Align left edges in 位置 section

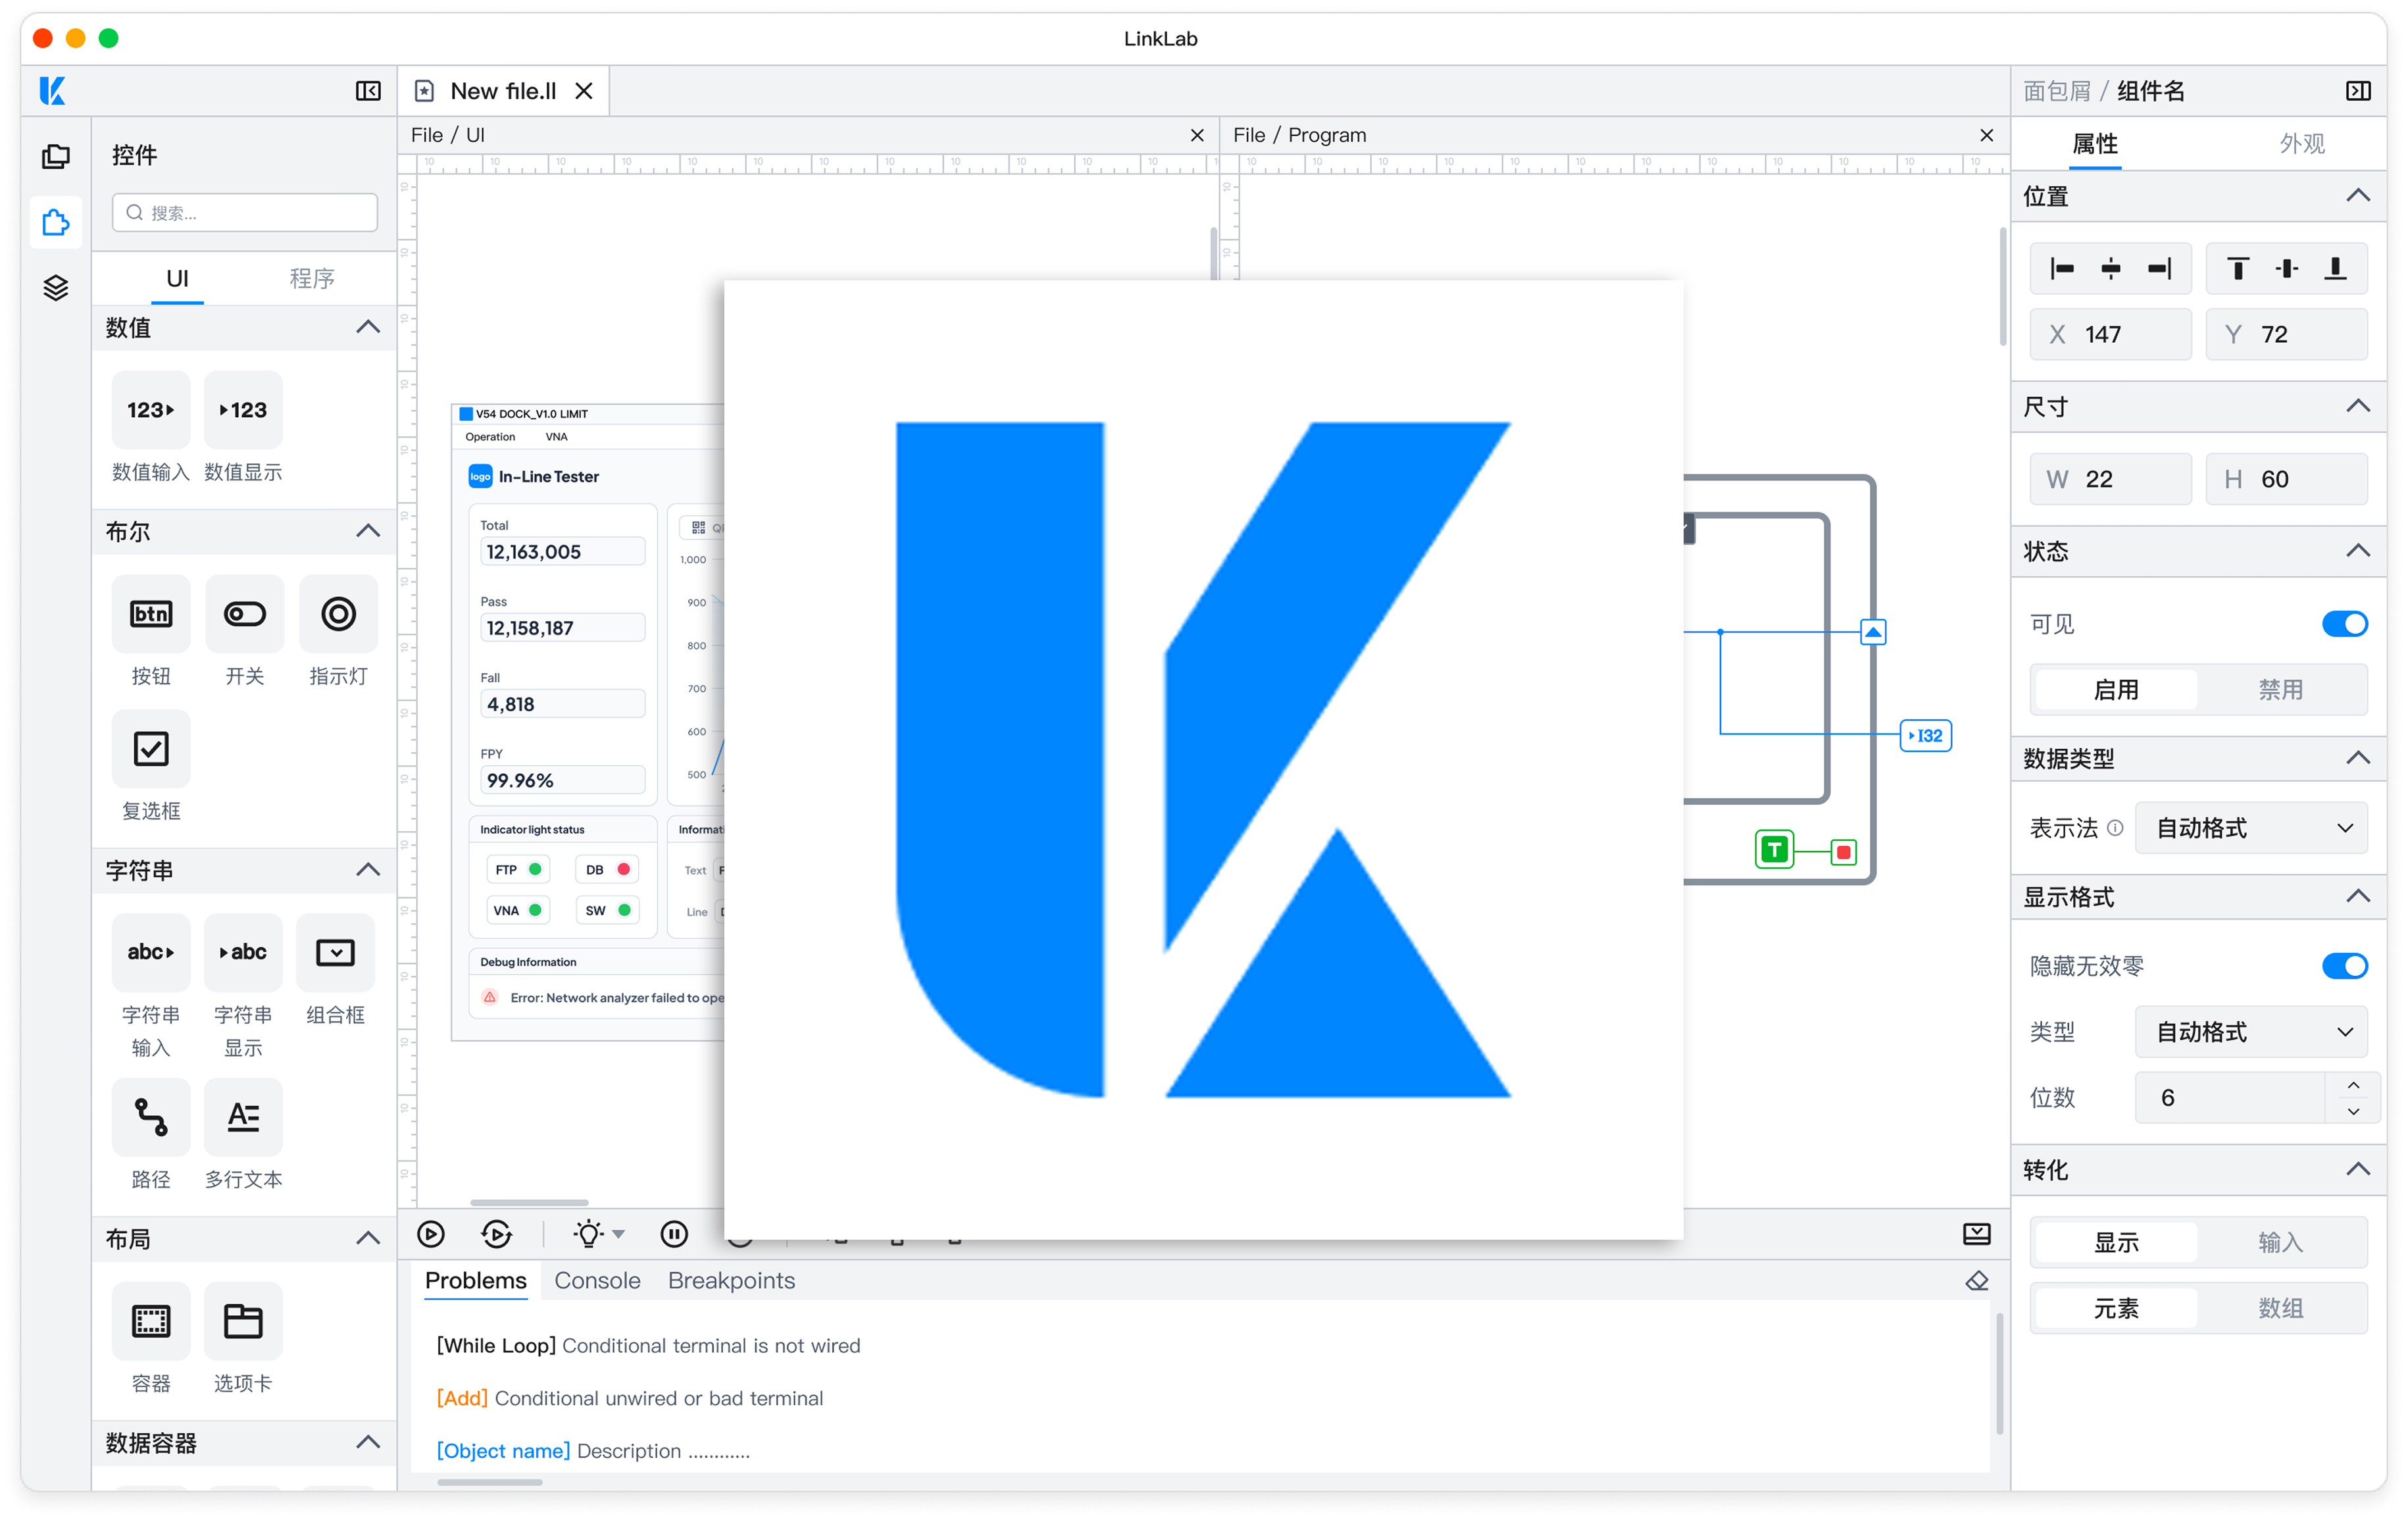click(x=2062, y=268)
